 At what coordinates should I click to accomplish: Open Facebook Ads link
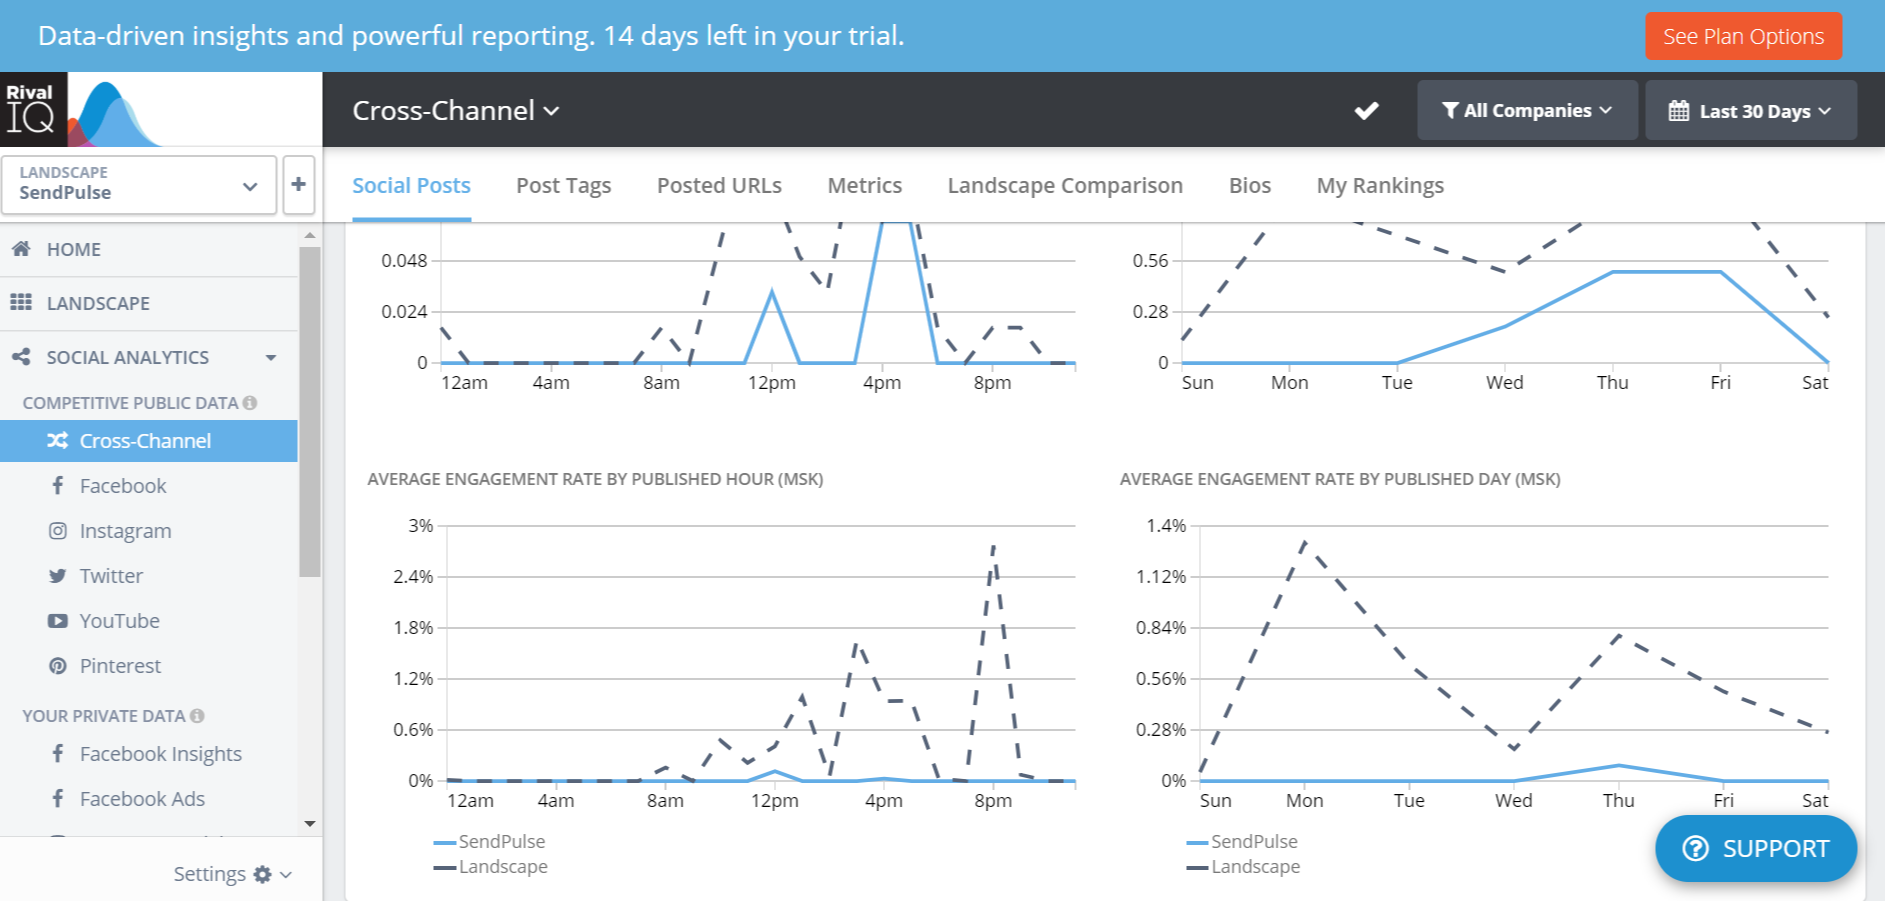tap(142, 799)
